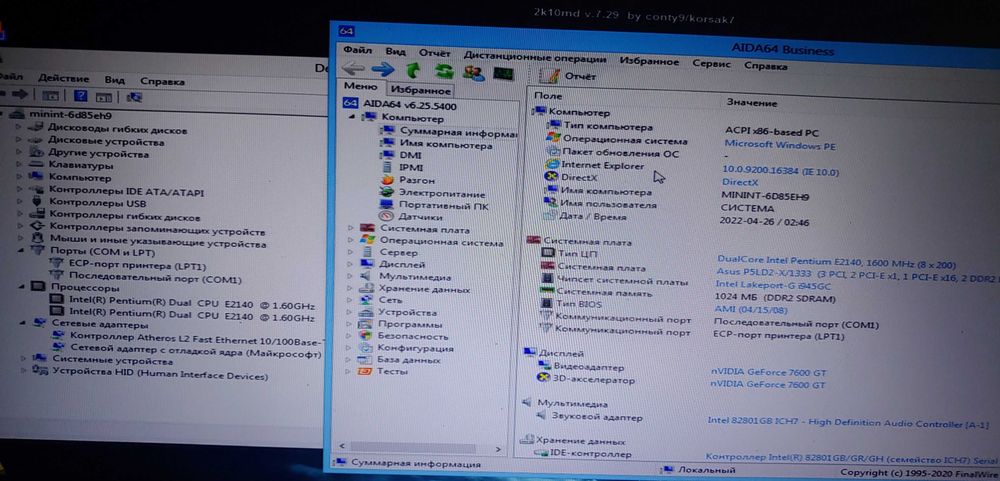Click the Поле column header
This screenshot has height=481, width=1000.
coord(548,96)
